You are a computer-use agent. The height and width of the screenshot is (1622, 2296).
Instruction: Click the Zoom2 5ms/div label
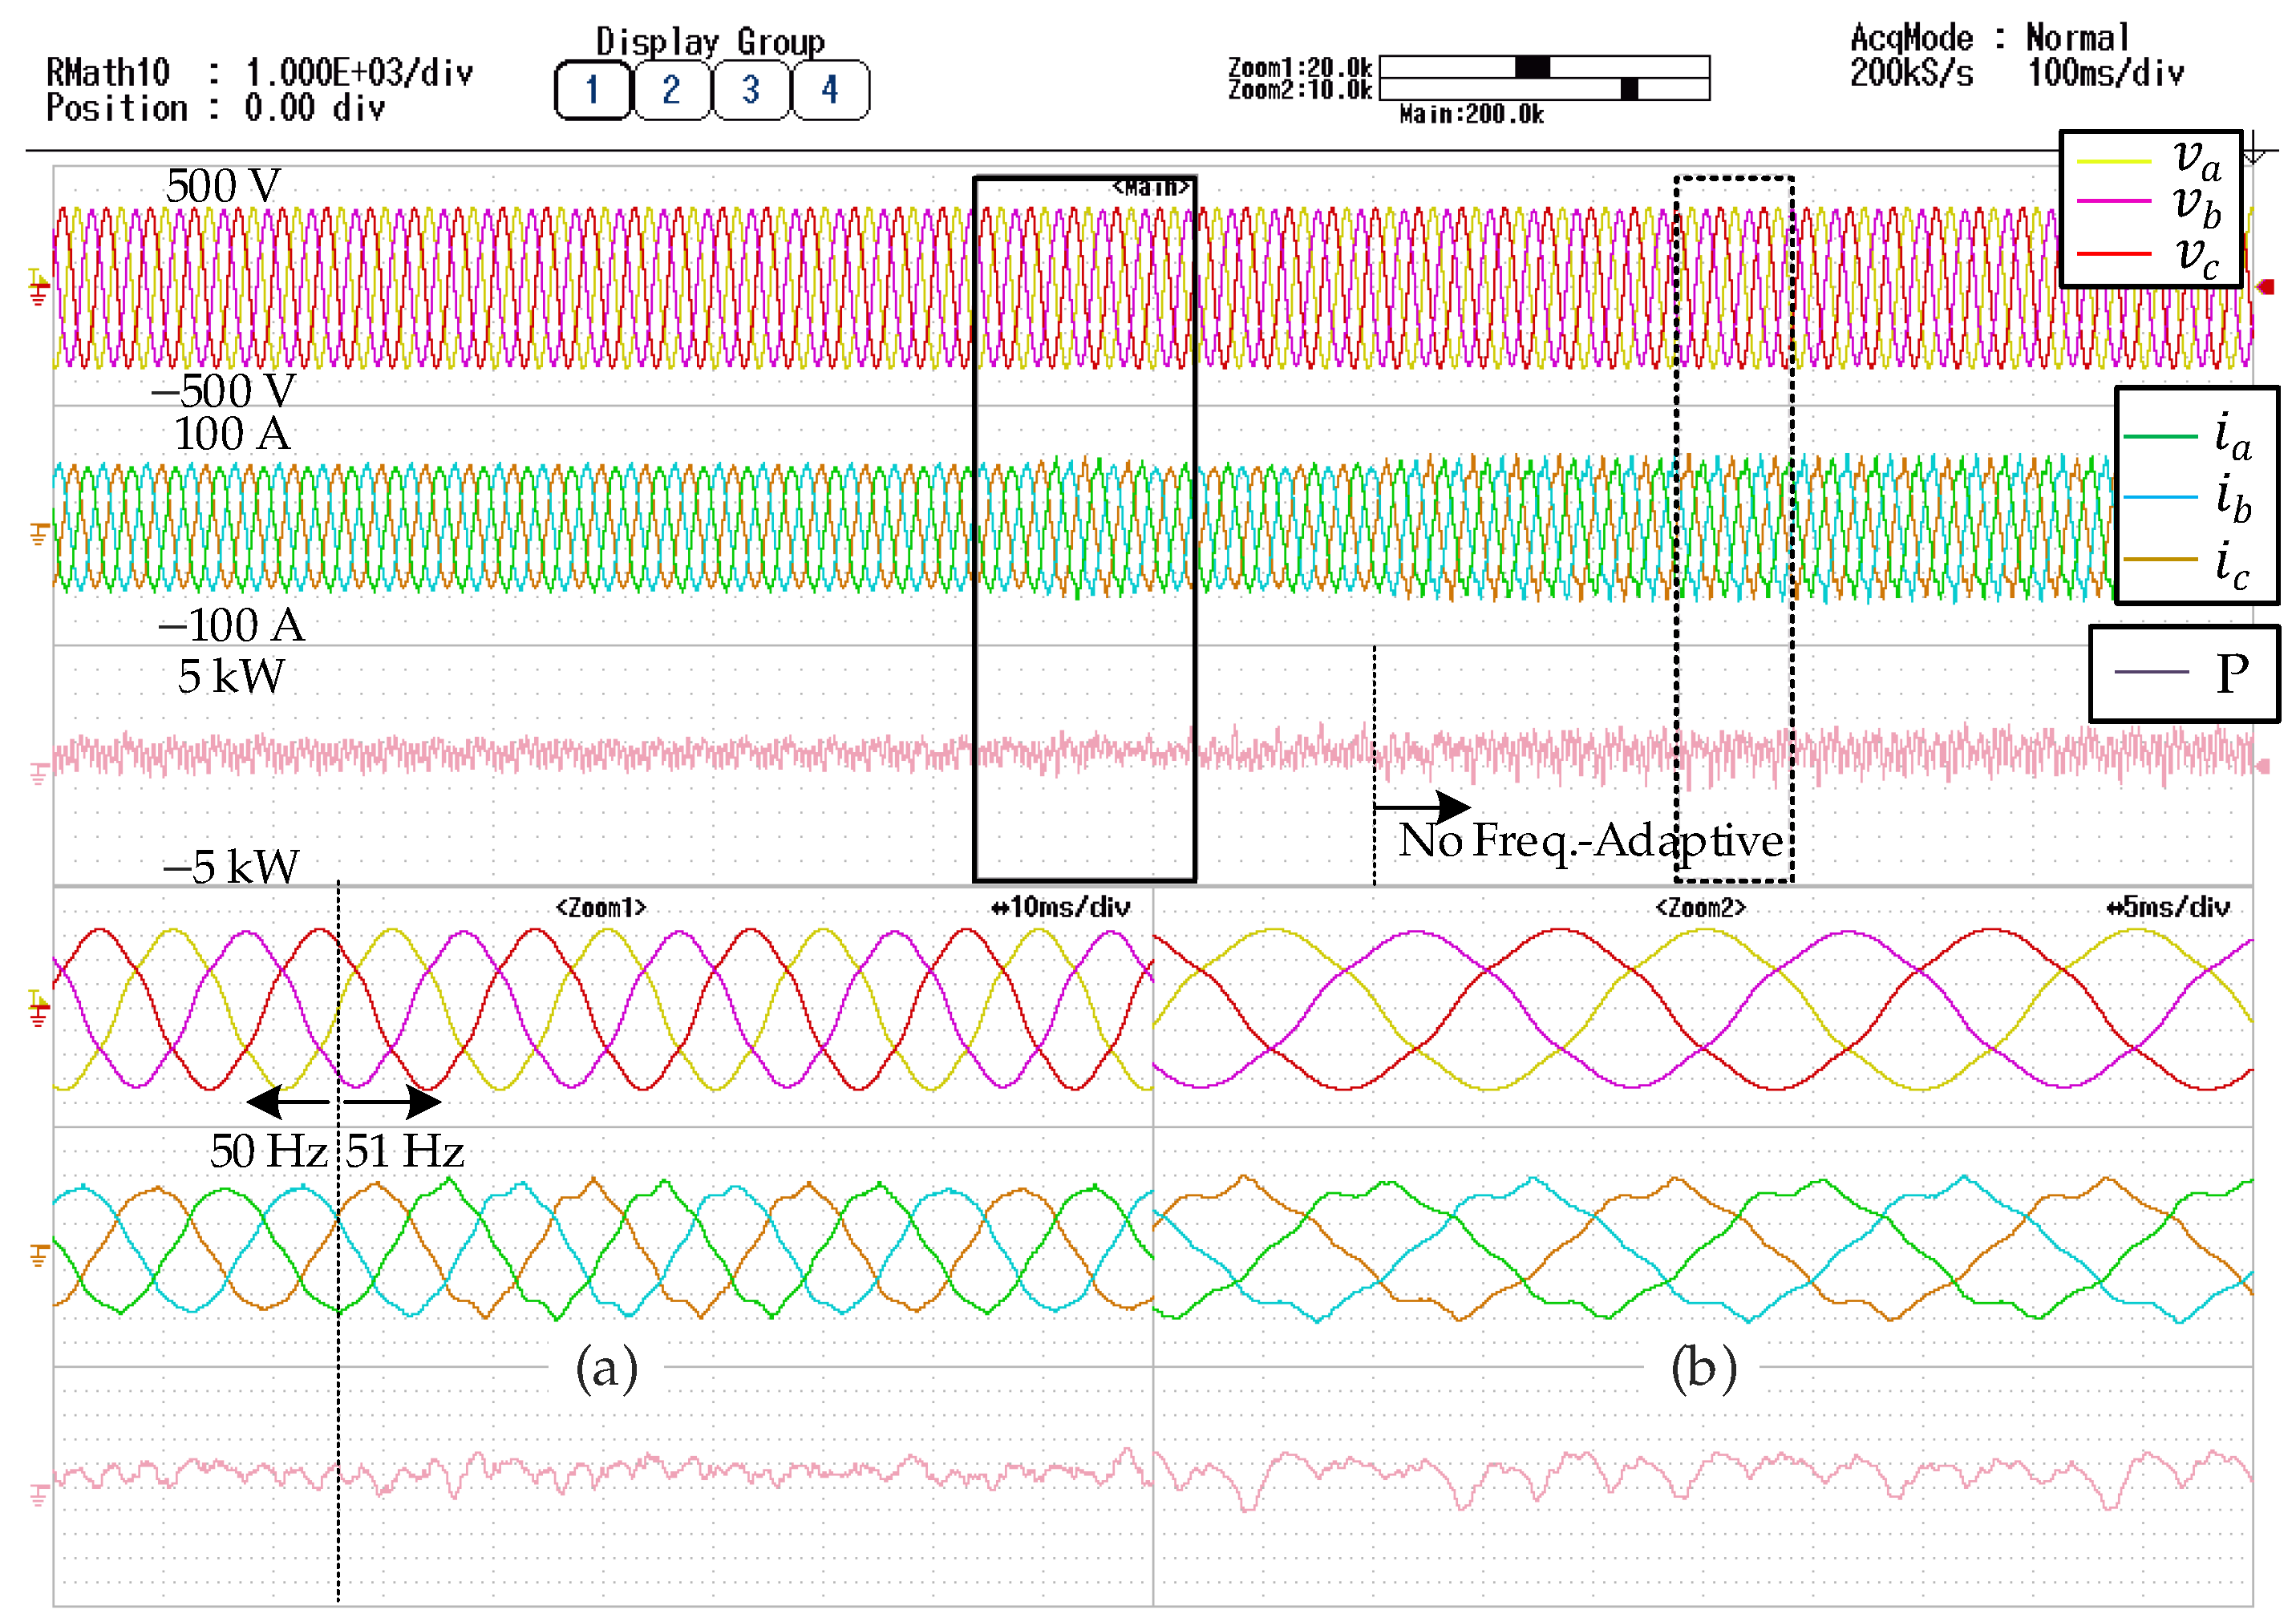(x=2168, y=907)
